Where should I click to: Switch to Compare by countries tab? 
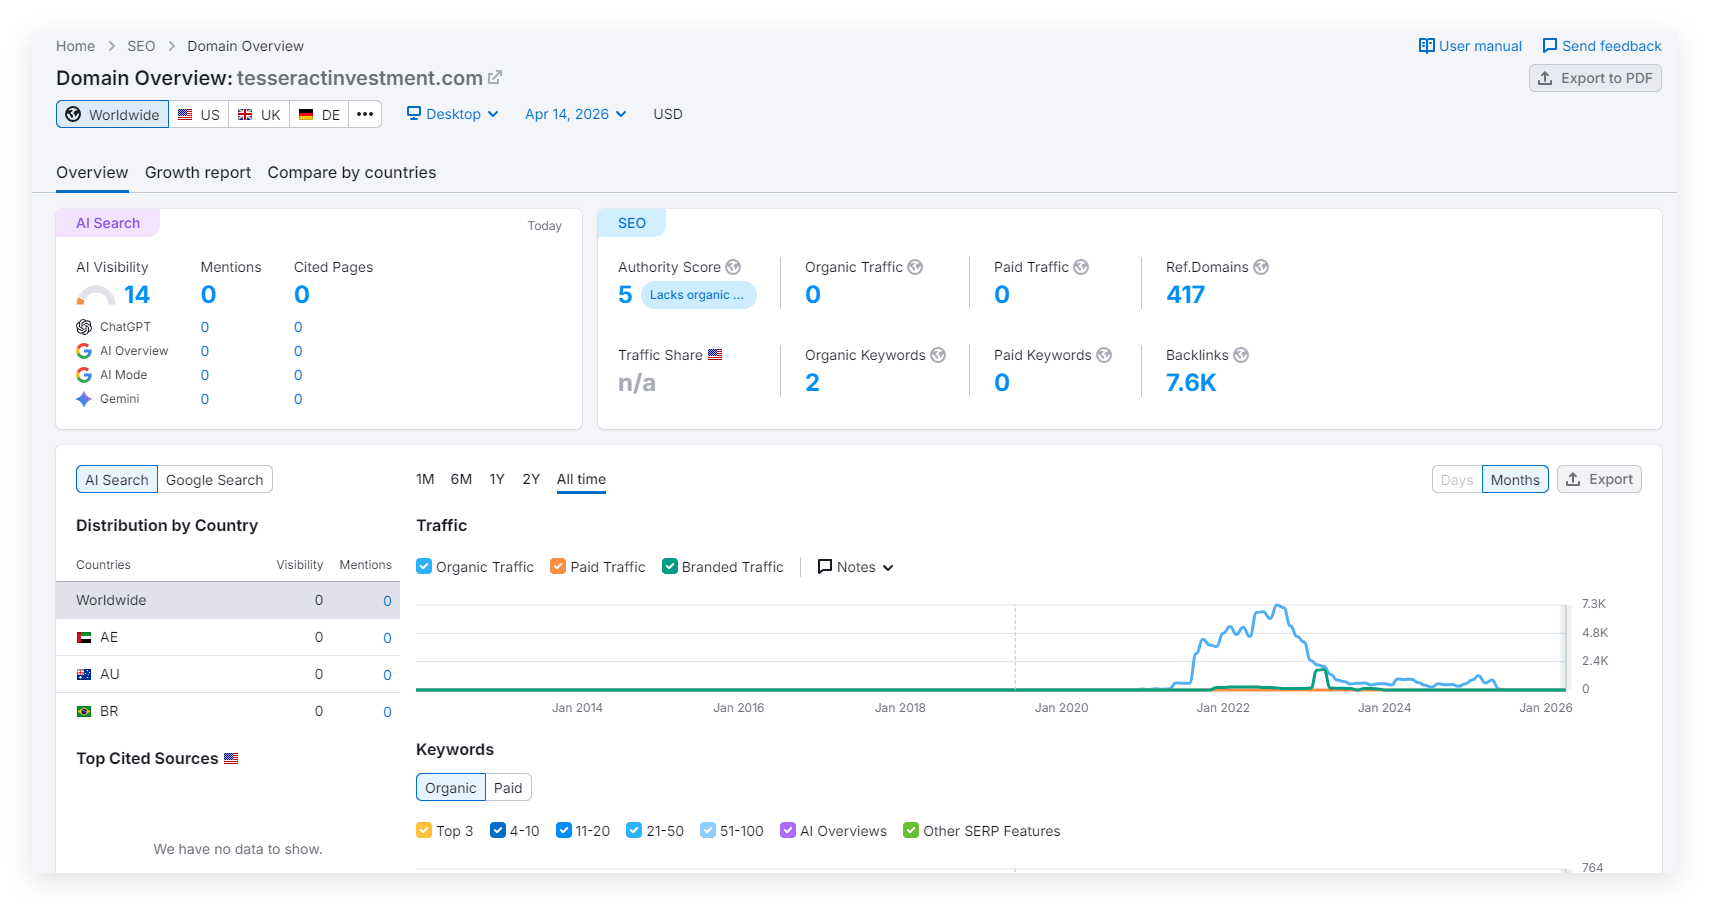[x=352, y=172]
